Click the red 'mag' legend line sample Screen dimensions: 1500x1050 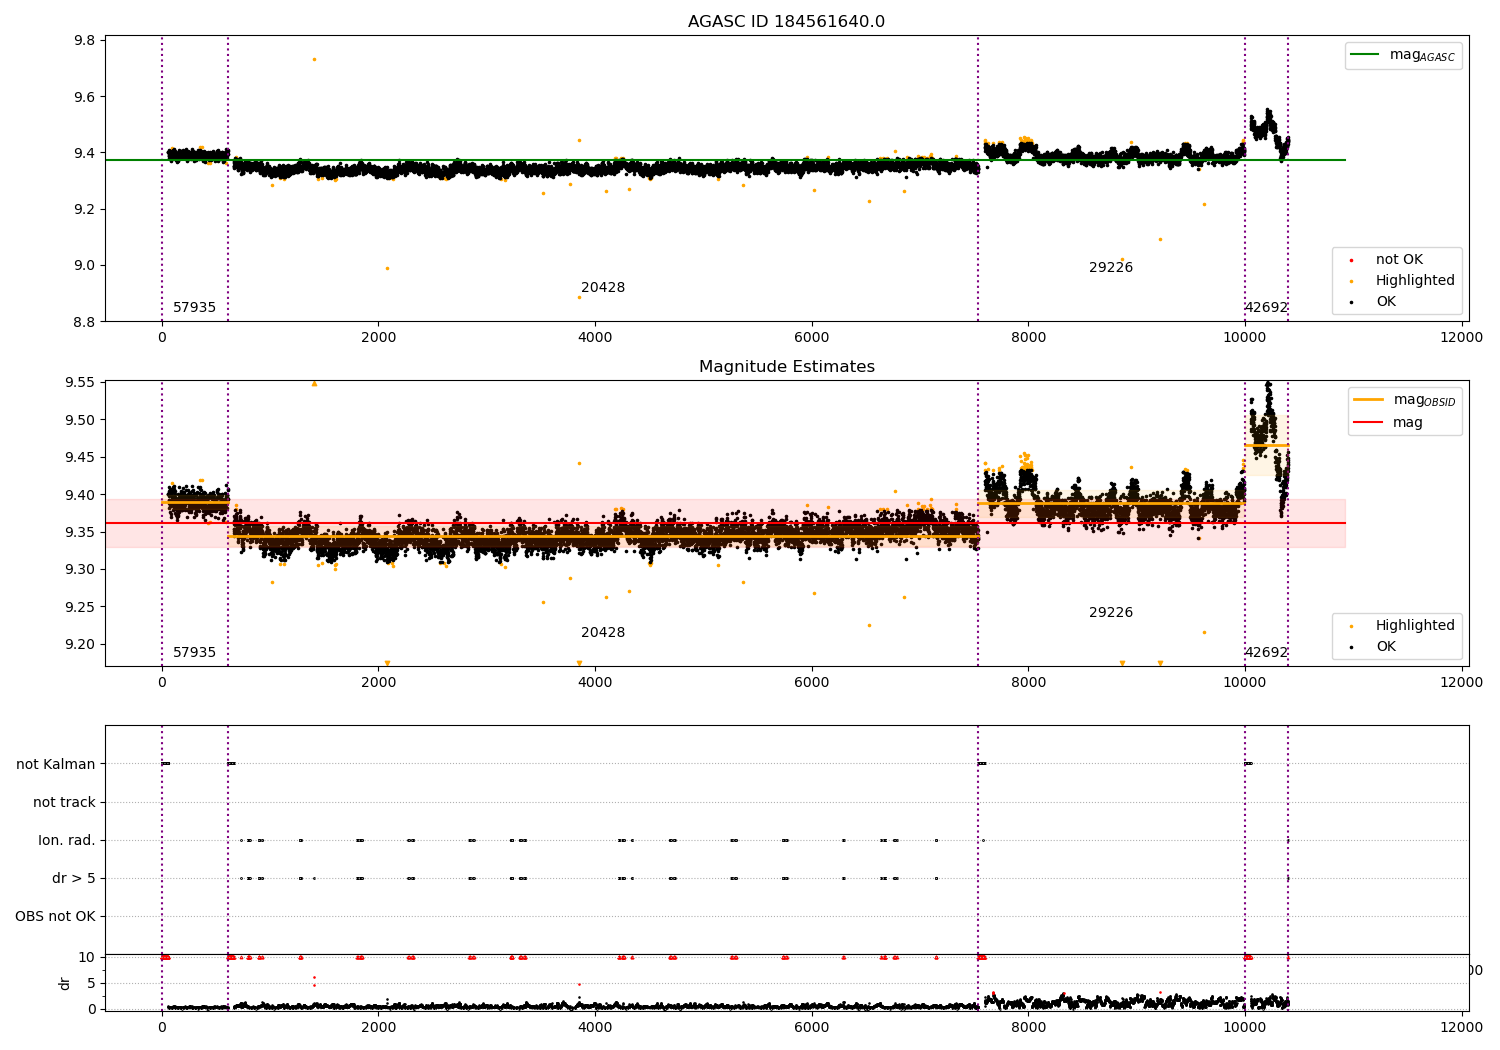1368,423
